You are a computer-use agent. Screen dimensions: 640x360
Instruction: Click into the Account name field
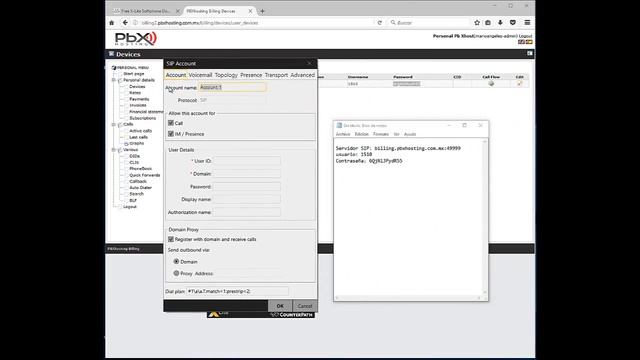233,87
